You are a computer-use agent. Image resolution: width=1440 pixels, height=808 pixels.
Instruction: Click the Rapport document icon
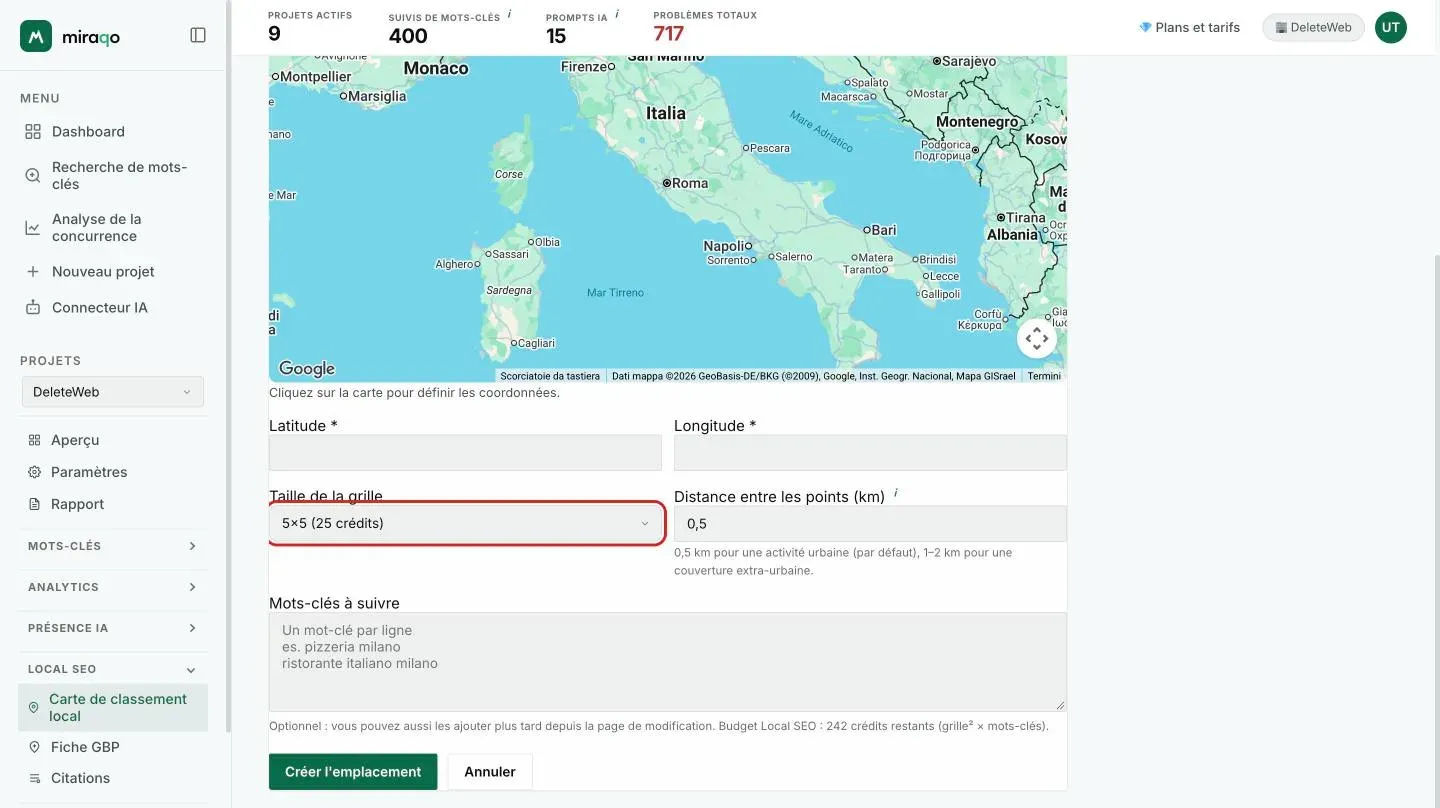tap(34, 504)
